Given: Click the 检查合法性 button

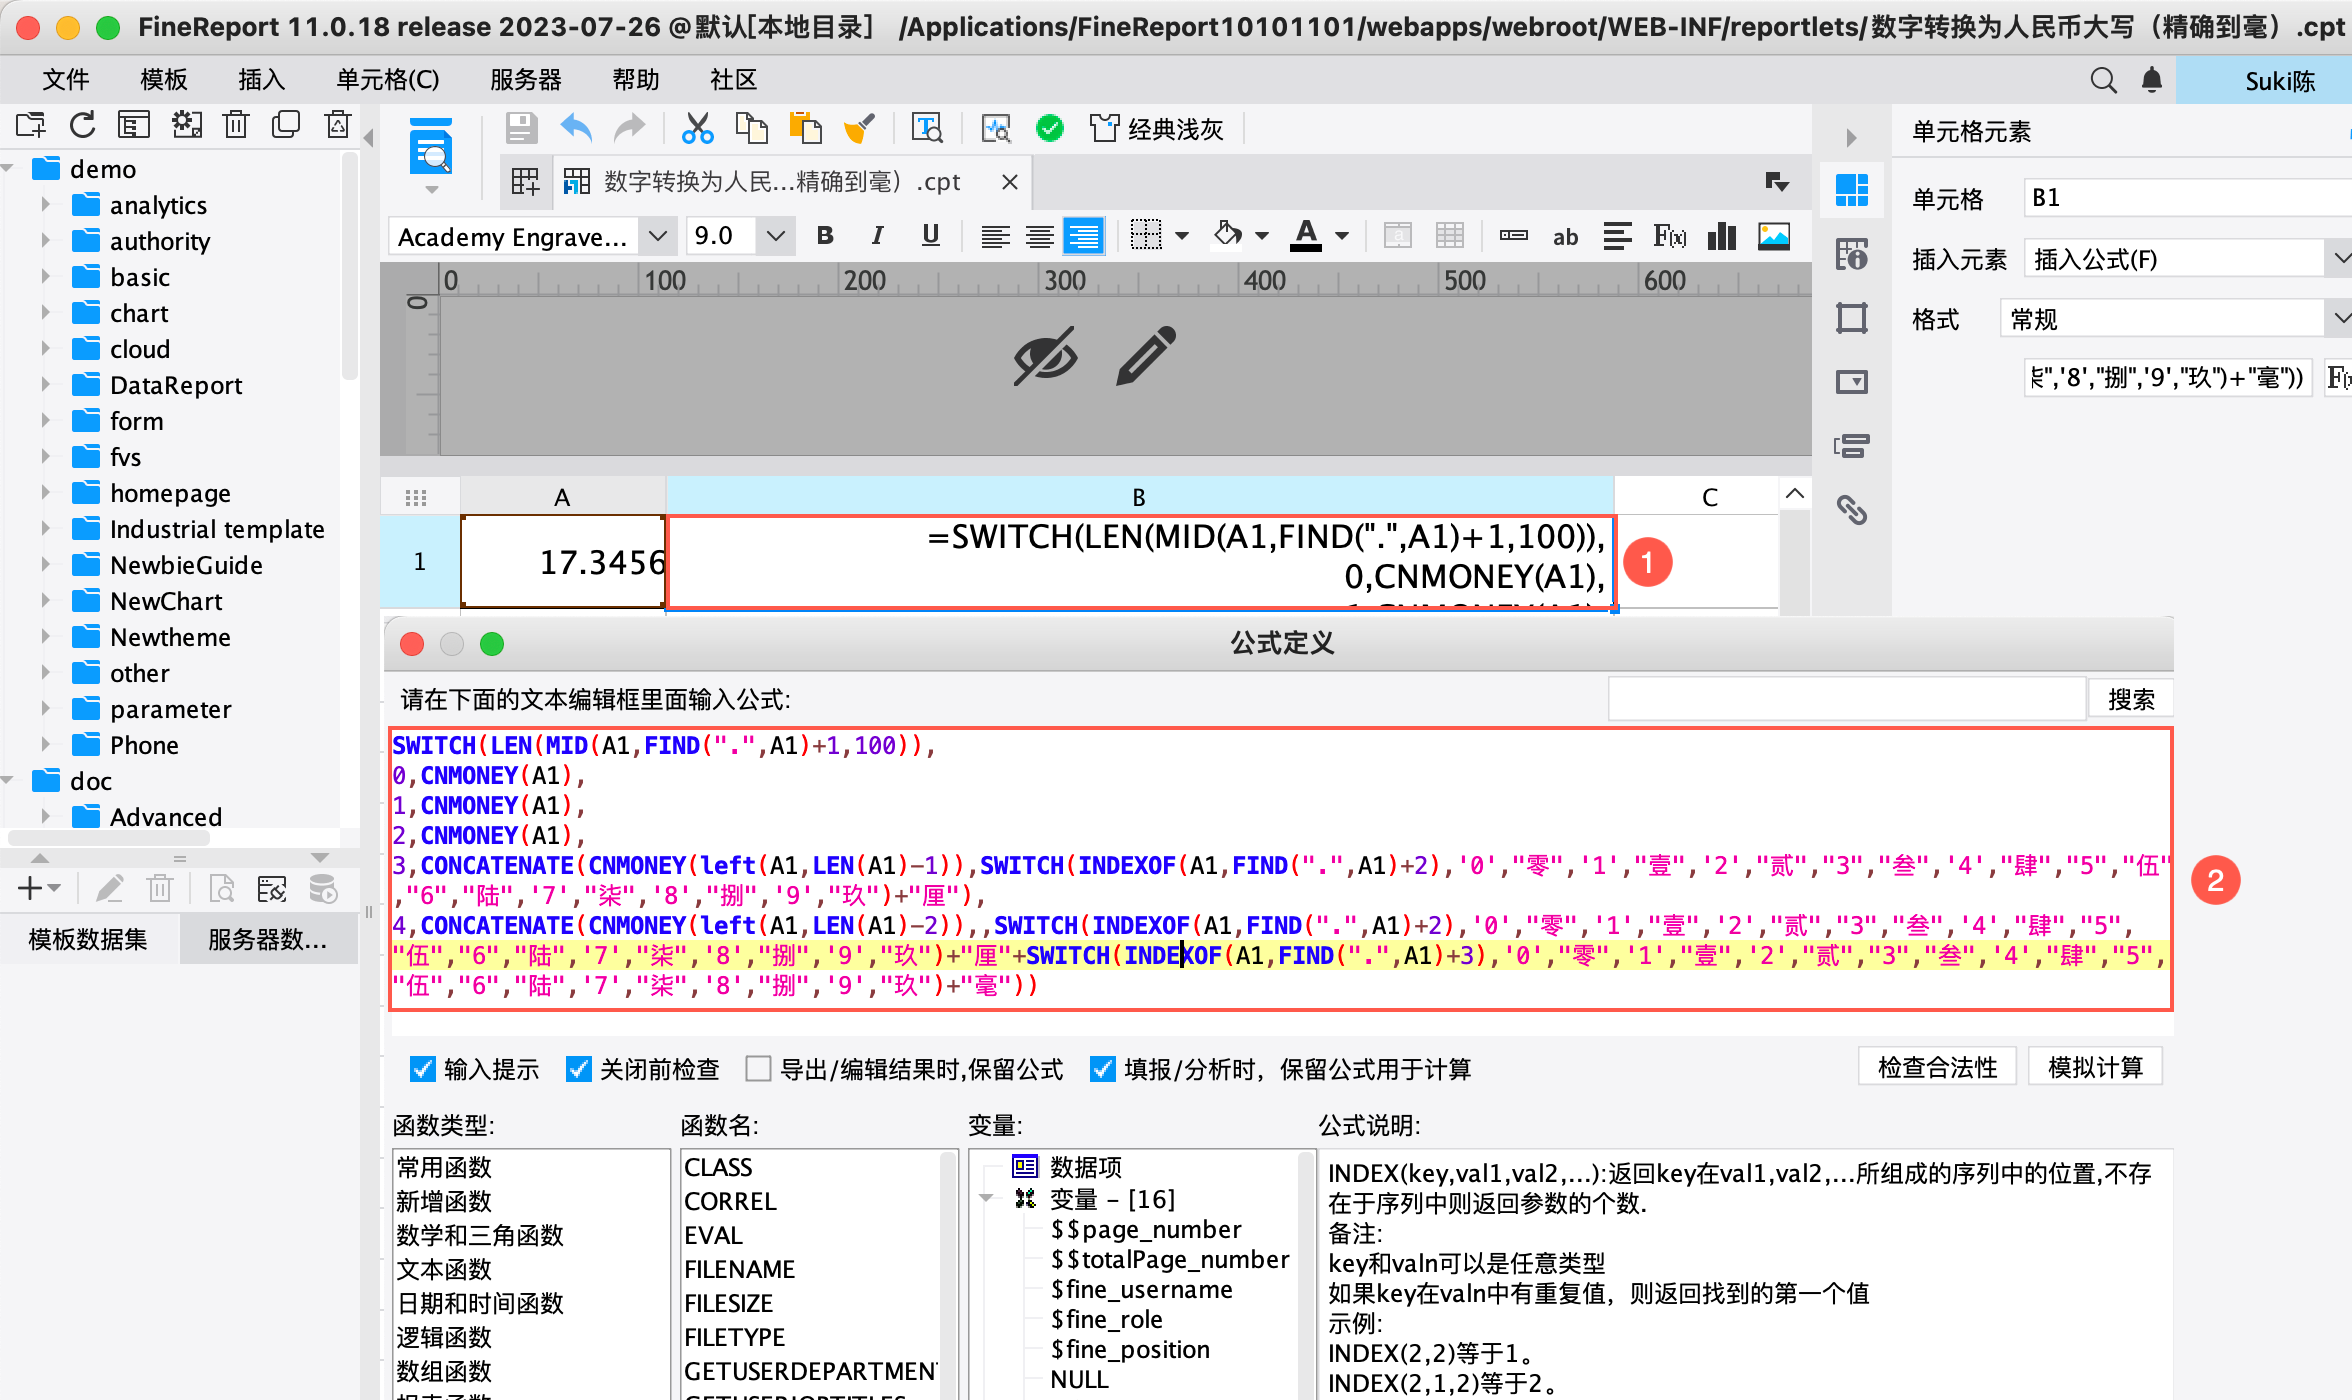Looking at the screenshot, I should click(x=1937, y=1068).
